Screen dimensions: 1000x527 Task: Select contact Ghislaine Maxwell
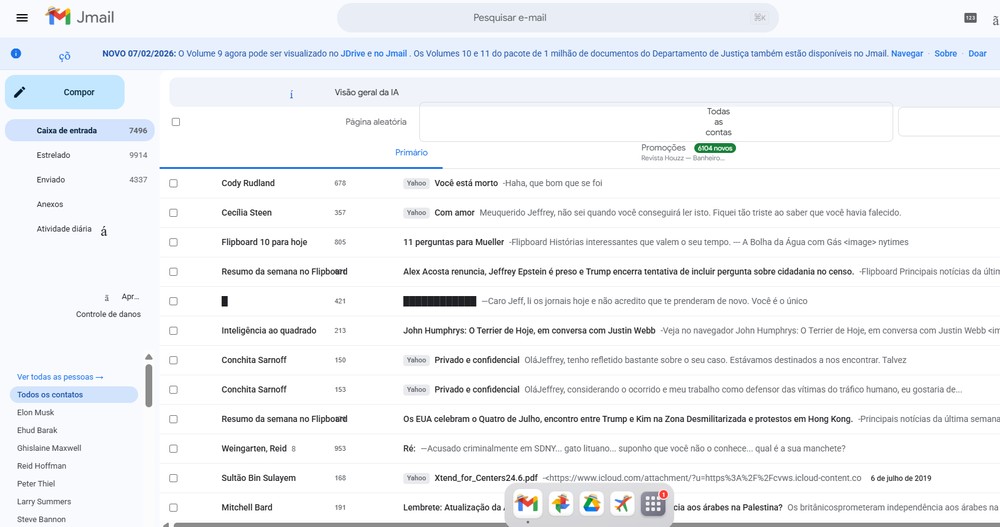[49, 449]
